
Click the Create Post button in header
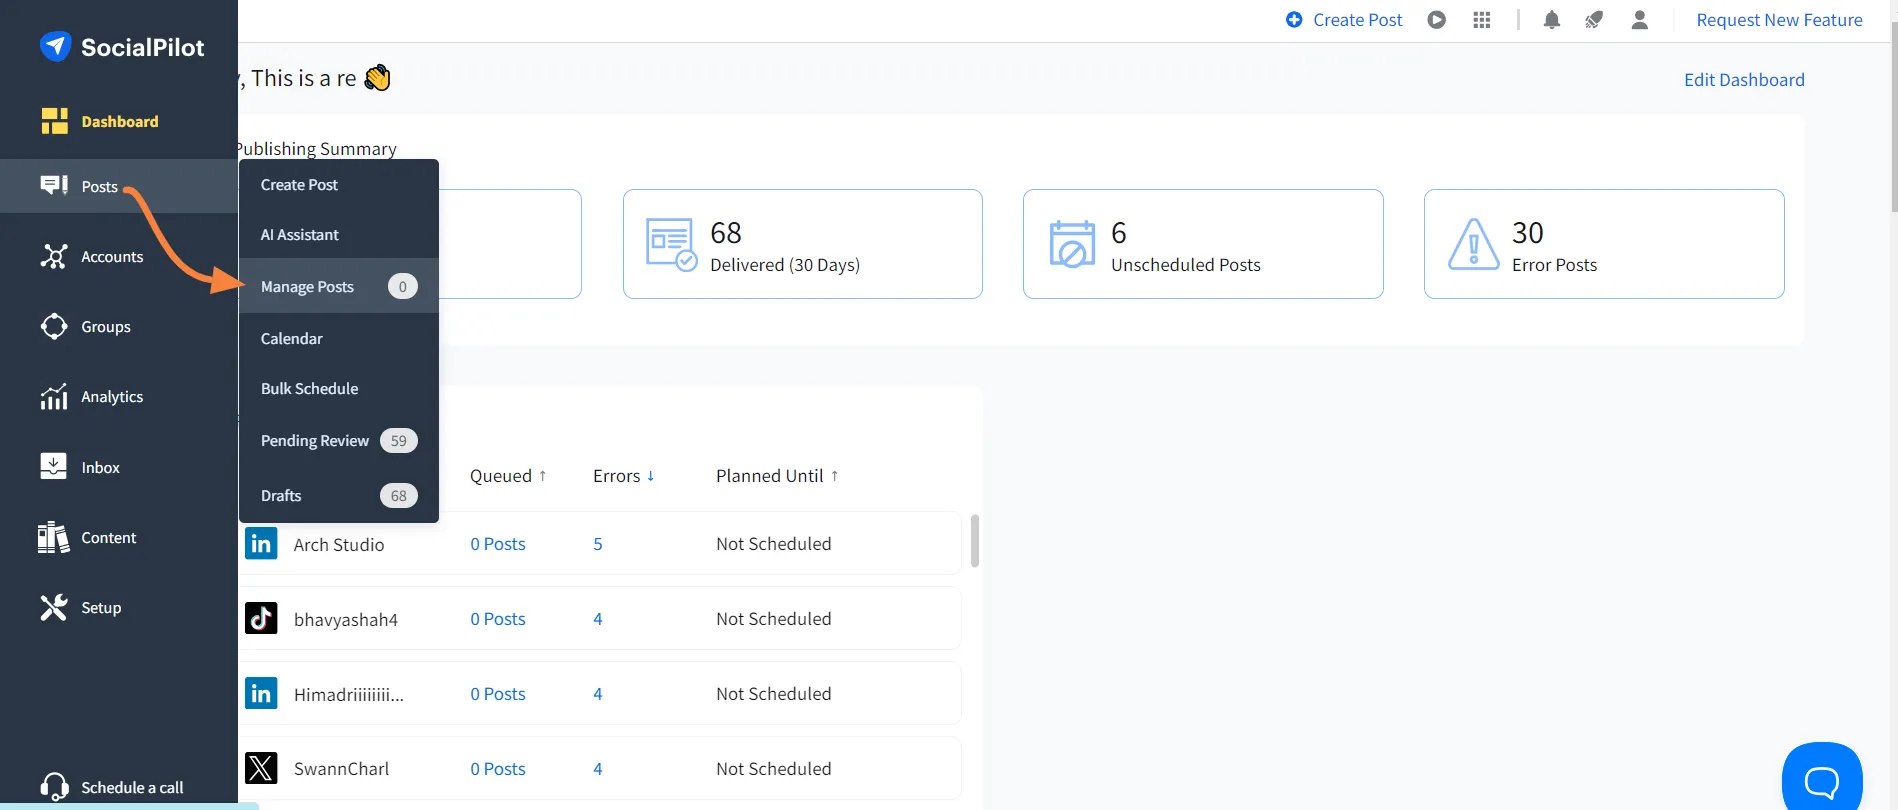point(1344,20)
